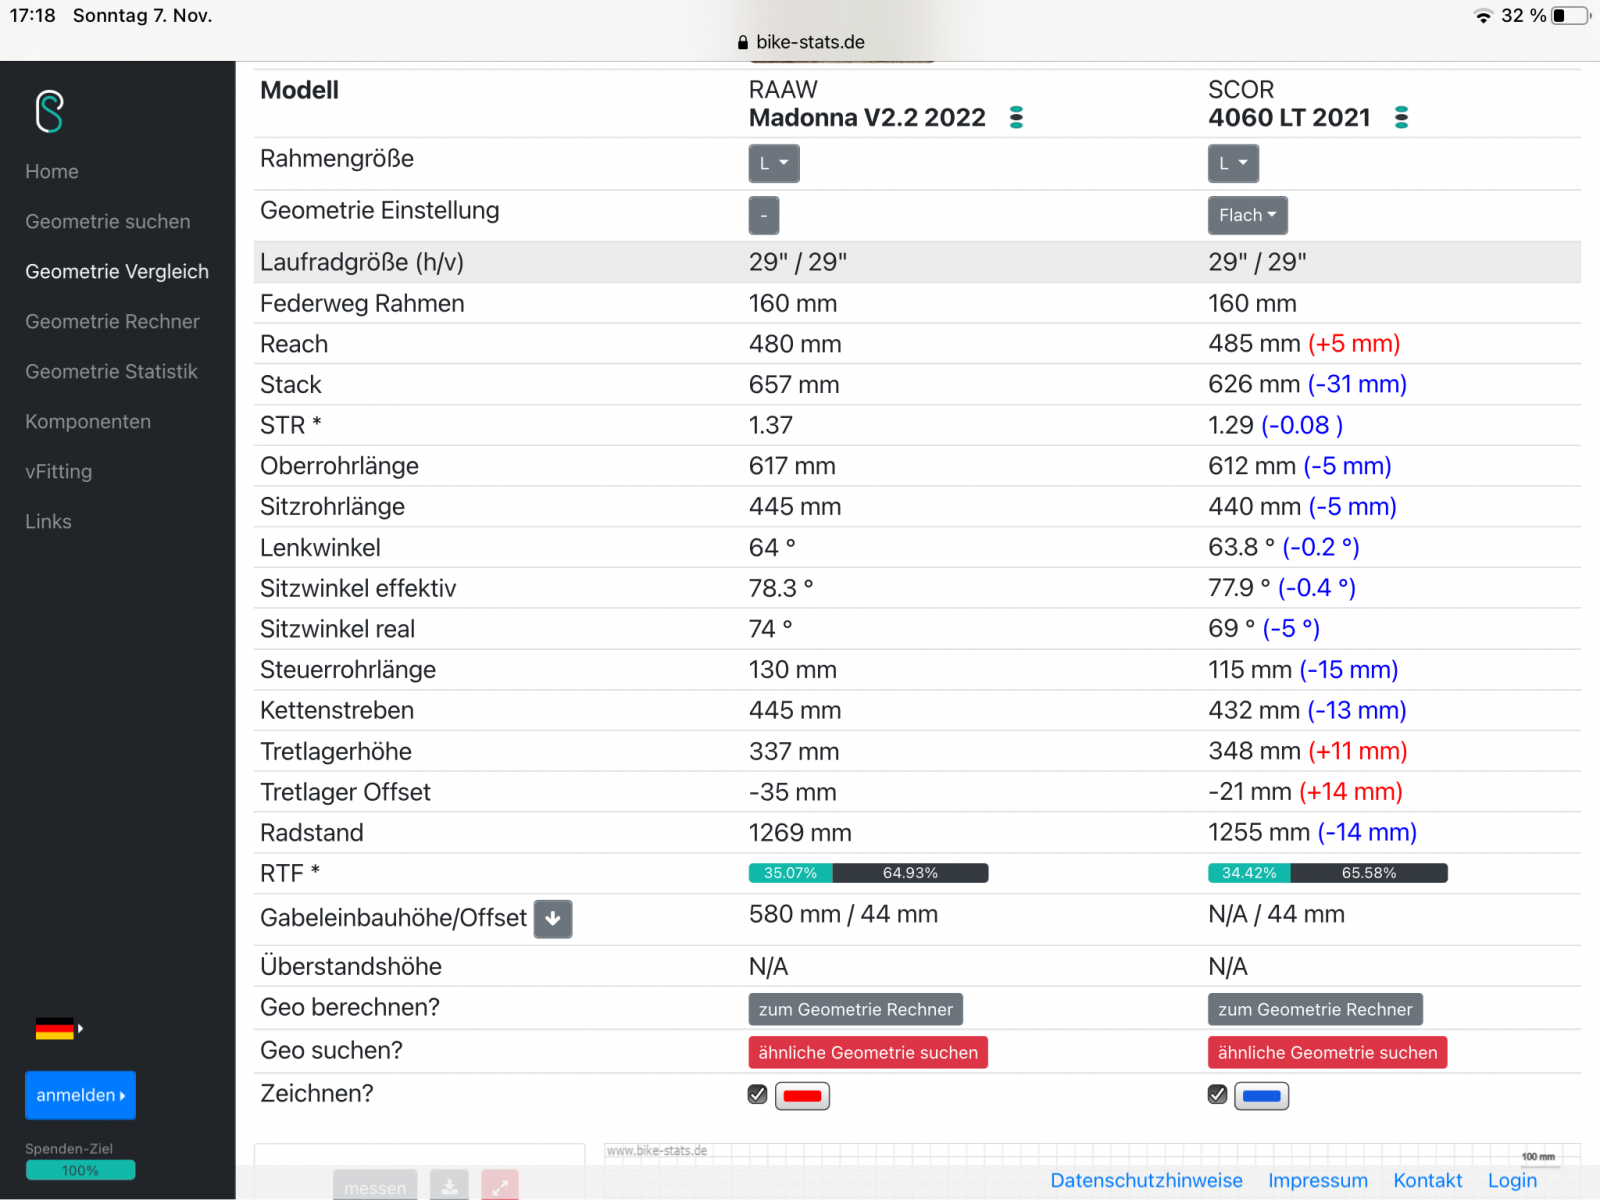Click the red fullscreen expand icon
This screenshot has height=1200, width=1600.
500,1186
